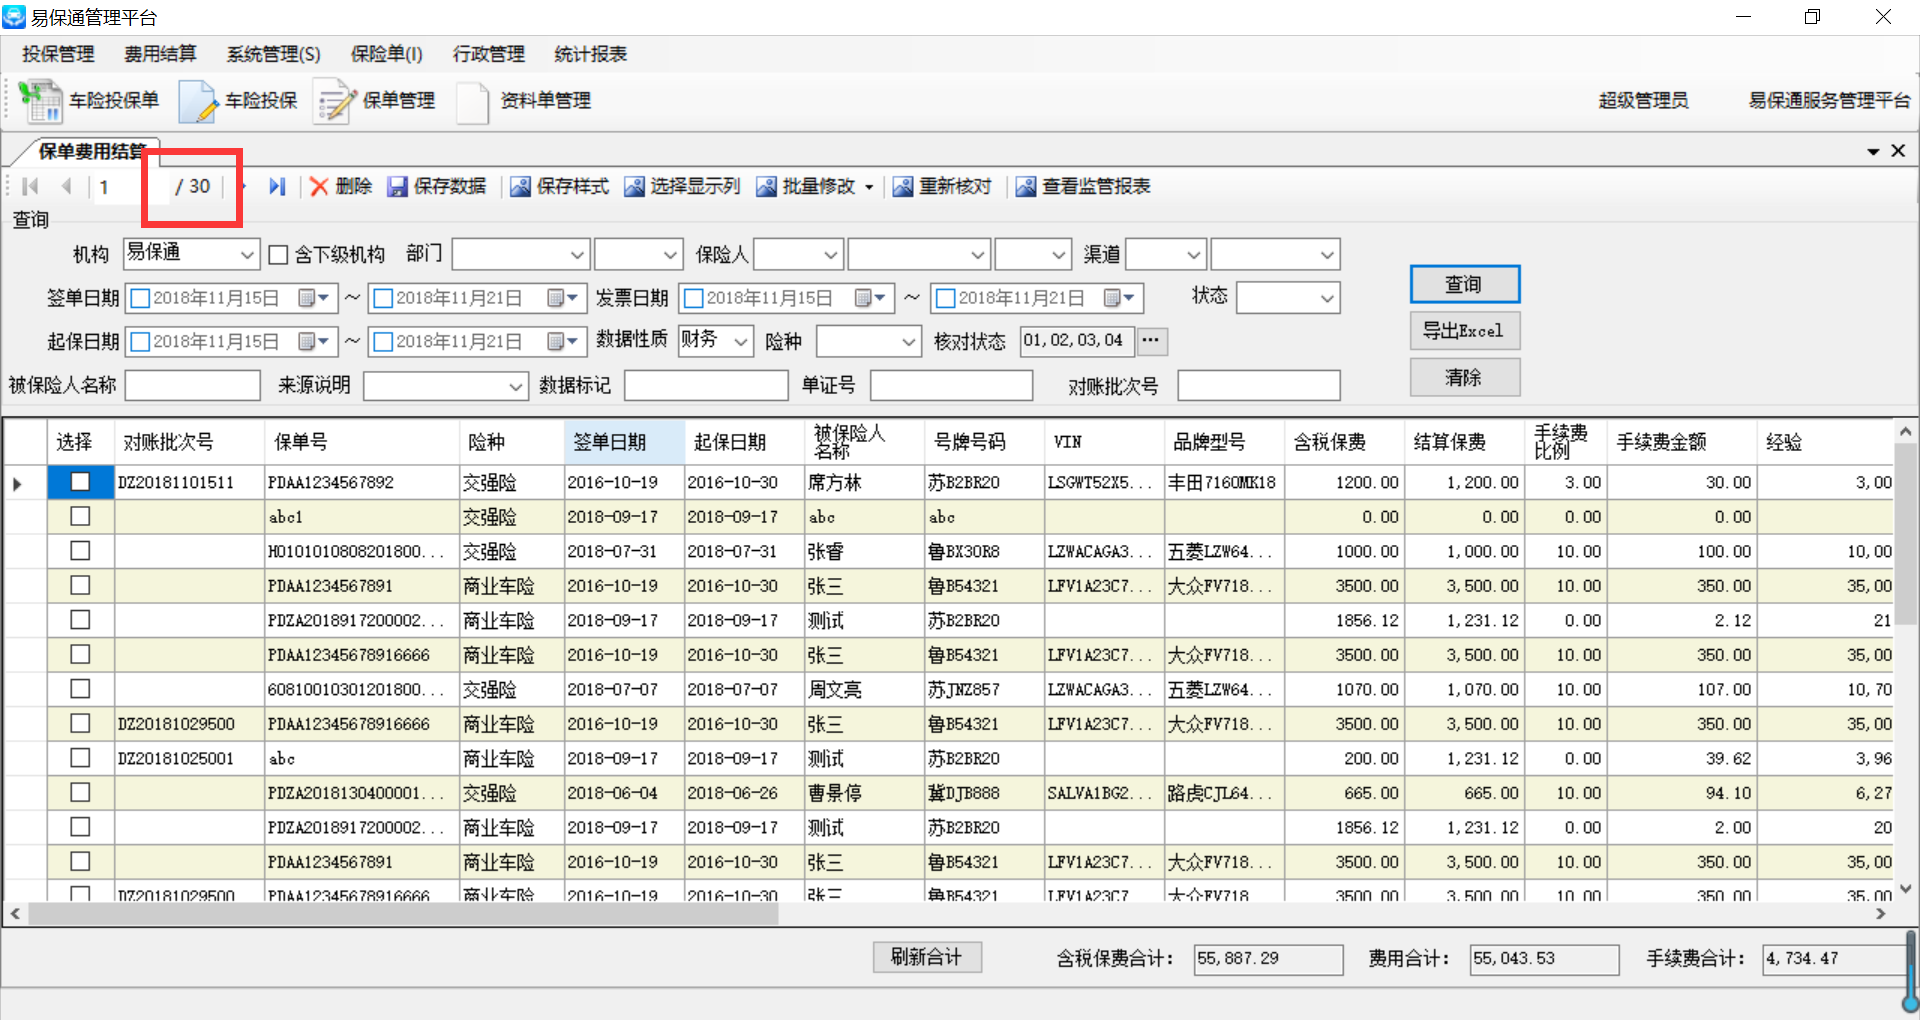The width and height of the screenshot is (1920, 1020).
Task: Click the 导出Excel button
Action: pyautogui.click(x=1464, y=331)
